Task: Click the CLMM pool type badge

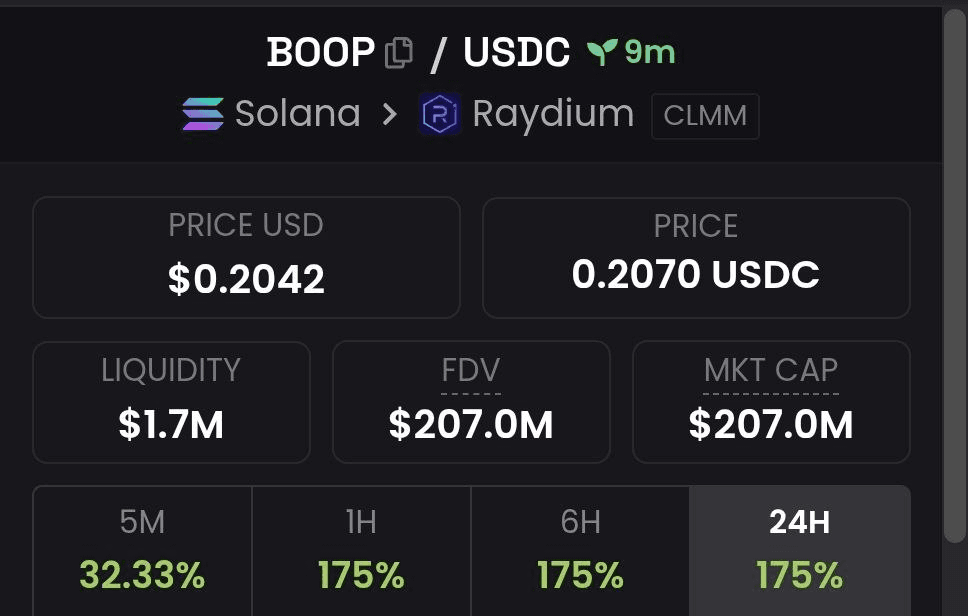Action: [705, 116]
